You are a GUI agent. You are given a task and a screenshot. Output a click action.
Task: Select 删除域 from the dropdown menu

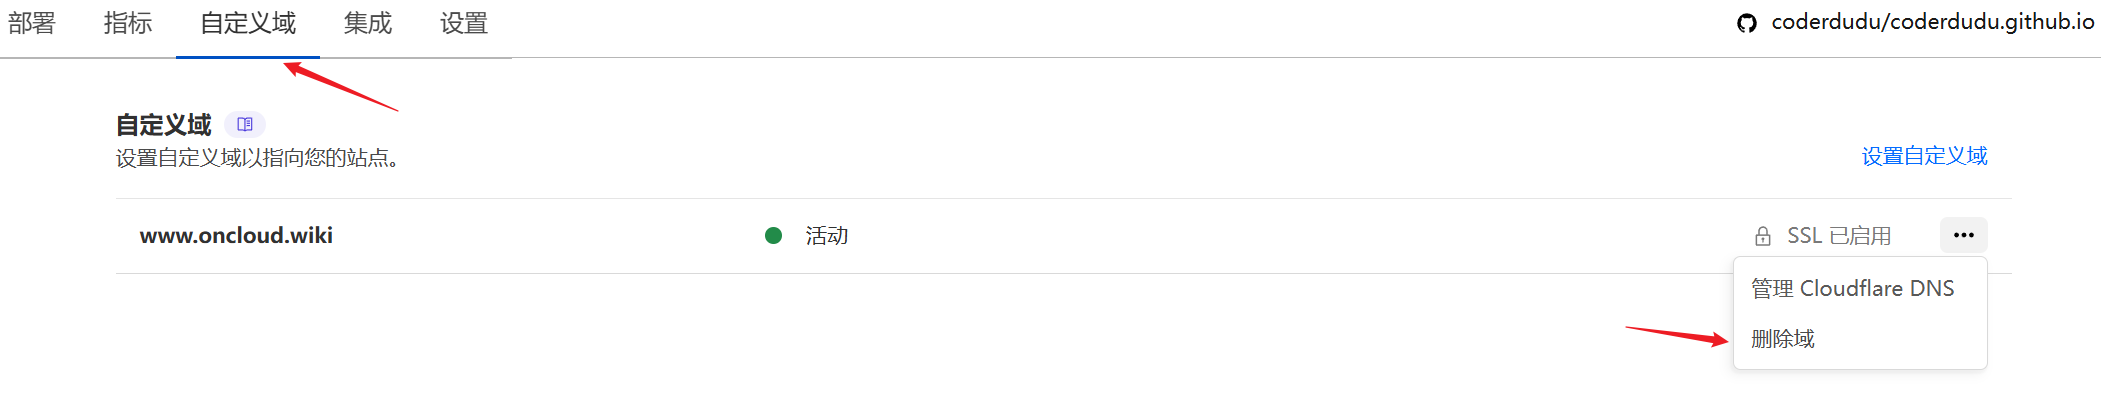click(1783, 339)
